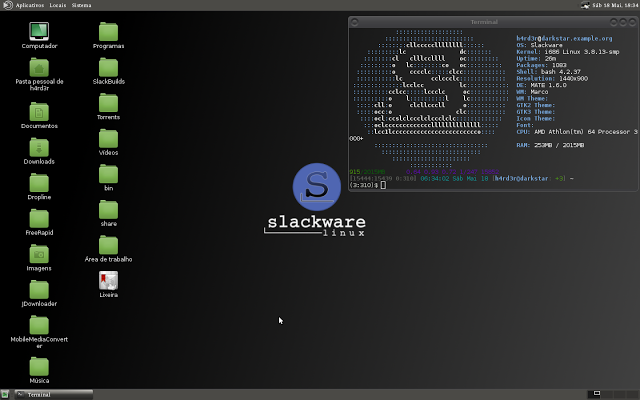Screen dimensions: 640x400
Task: Open the Sistema menu
Action: [x=81, y=5]
